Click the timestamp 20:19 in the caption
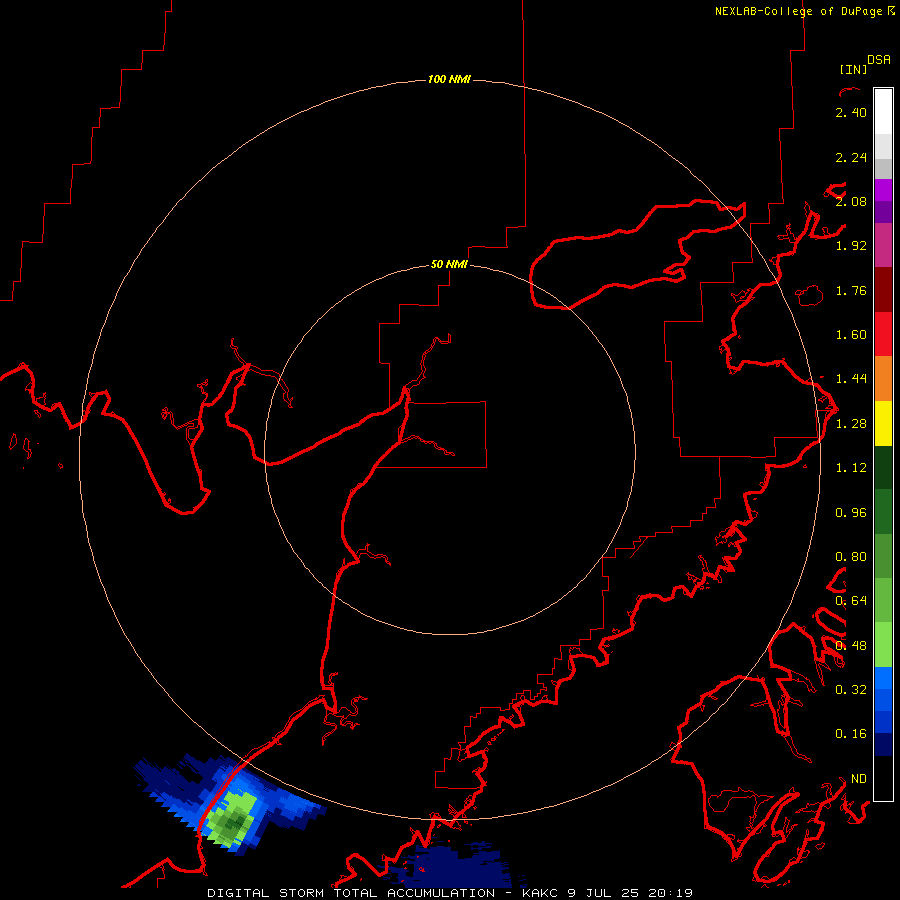 (x=670, y=893)
